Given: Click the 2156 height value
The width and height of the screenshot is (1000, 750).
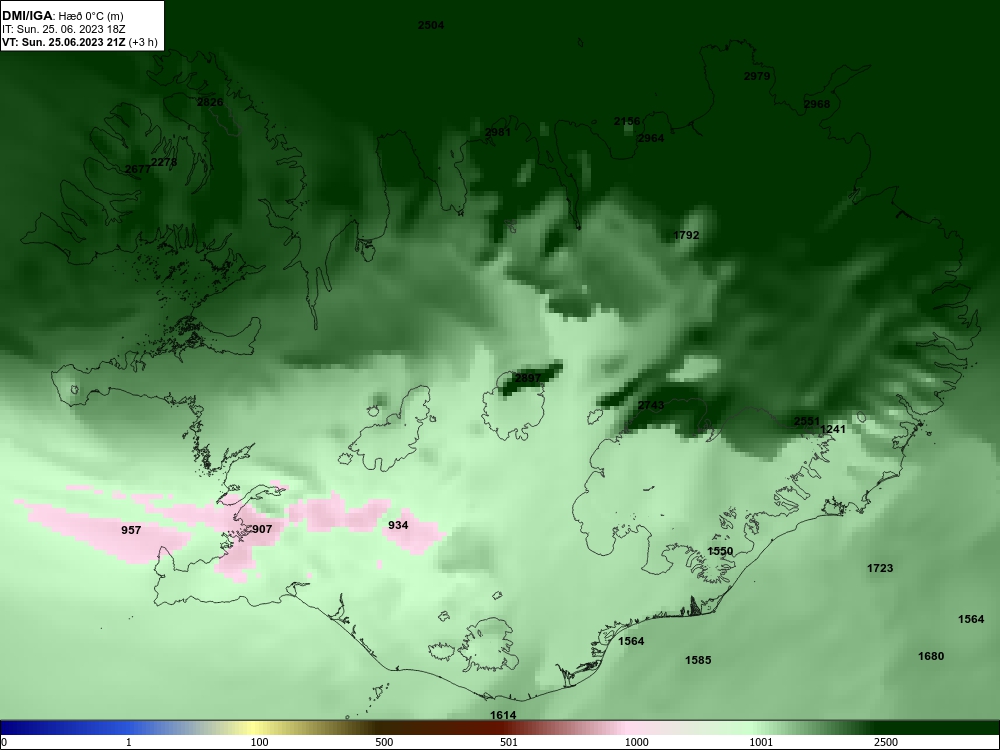Looking at the screenshot, I should [627, 121].
